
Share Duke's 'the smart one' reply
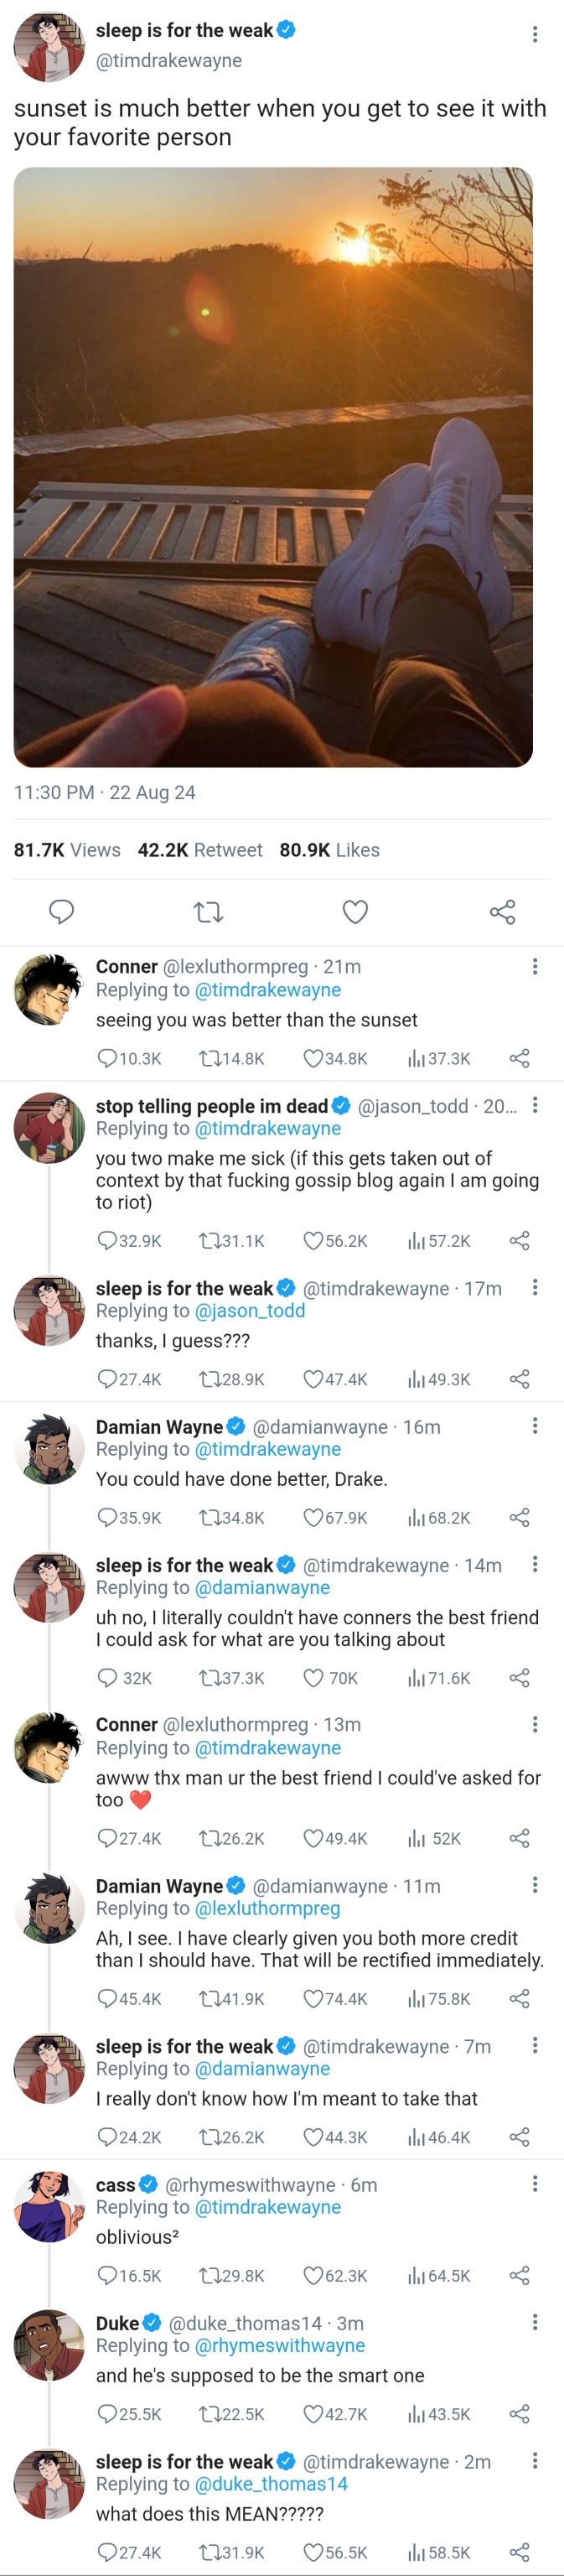519,2413
